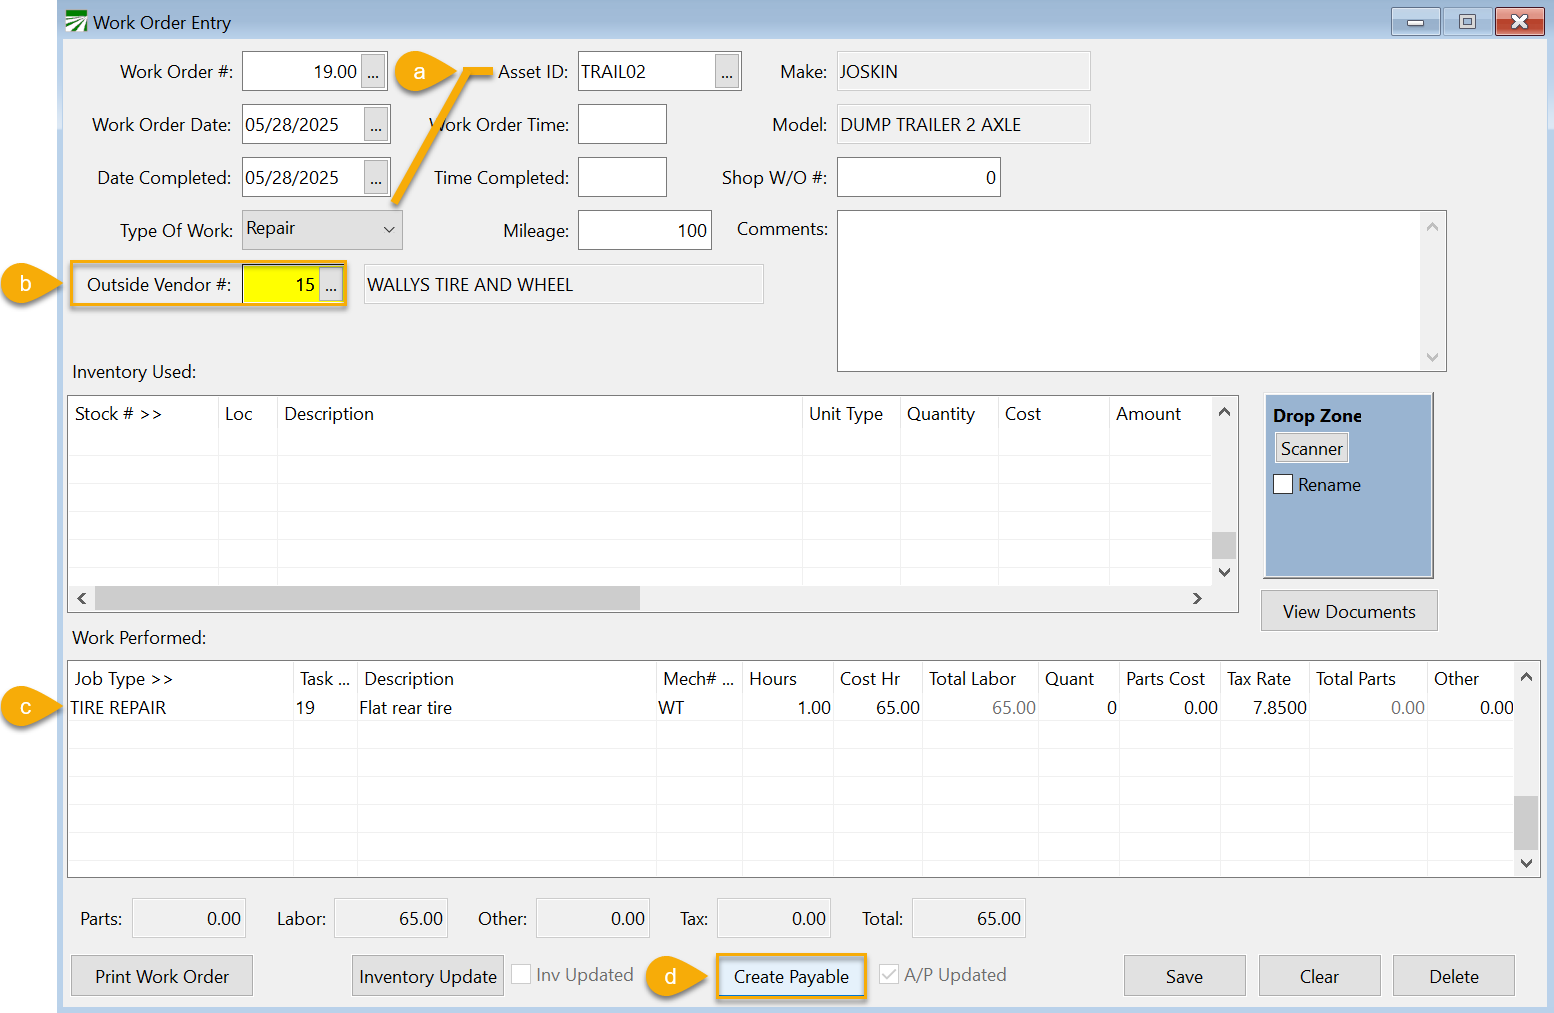Click into the Comments text box
Viewport: 1554px width, 1013px height.
pos(1128,290)
